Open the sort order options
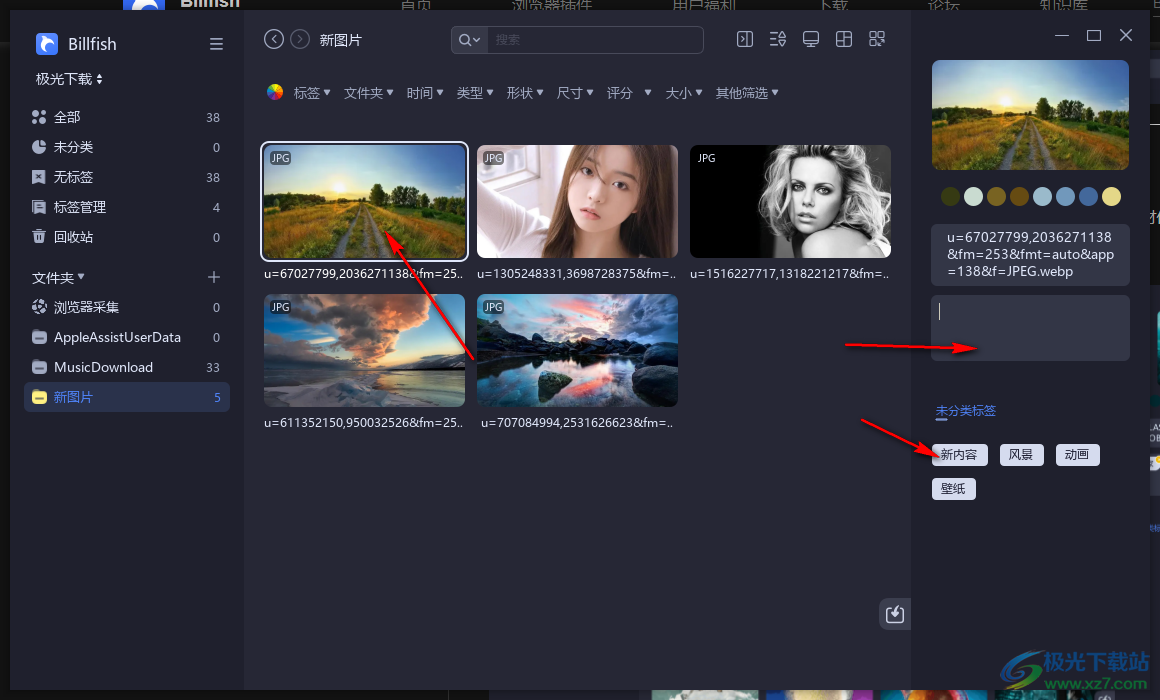The width and height of the screenshot is (1160, 700). (x=777, y=38)
